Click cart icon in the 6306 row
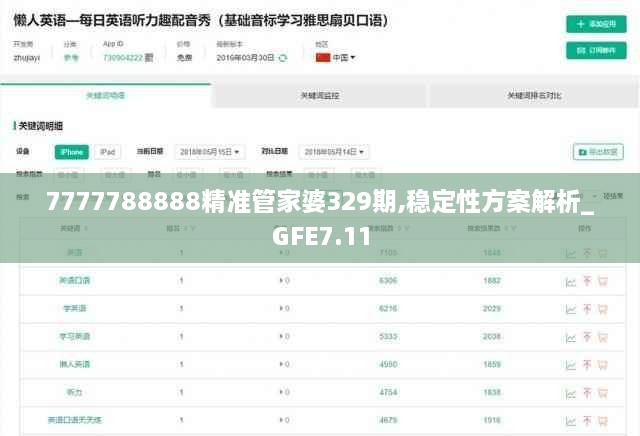Screen dimensions: 640x436 click(603, 281)
